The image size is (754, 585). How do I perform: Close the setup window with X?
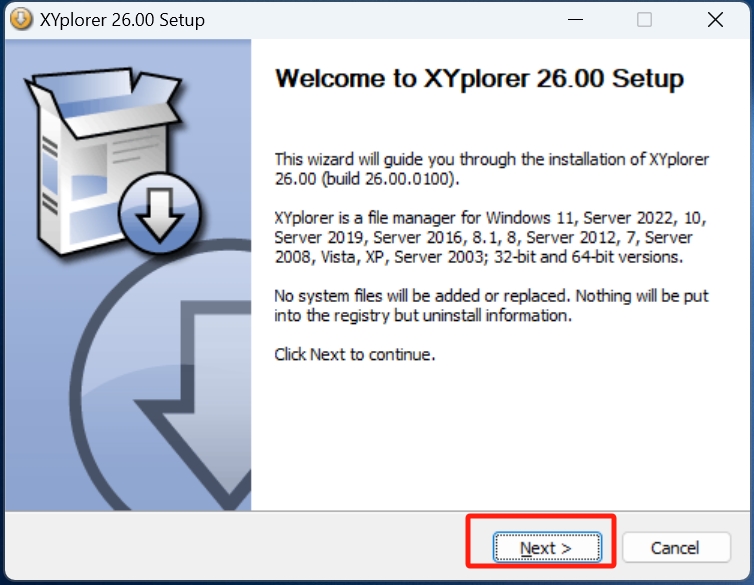point(715,19)
